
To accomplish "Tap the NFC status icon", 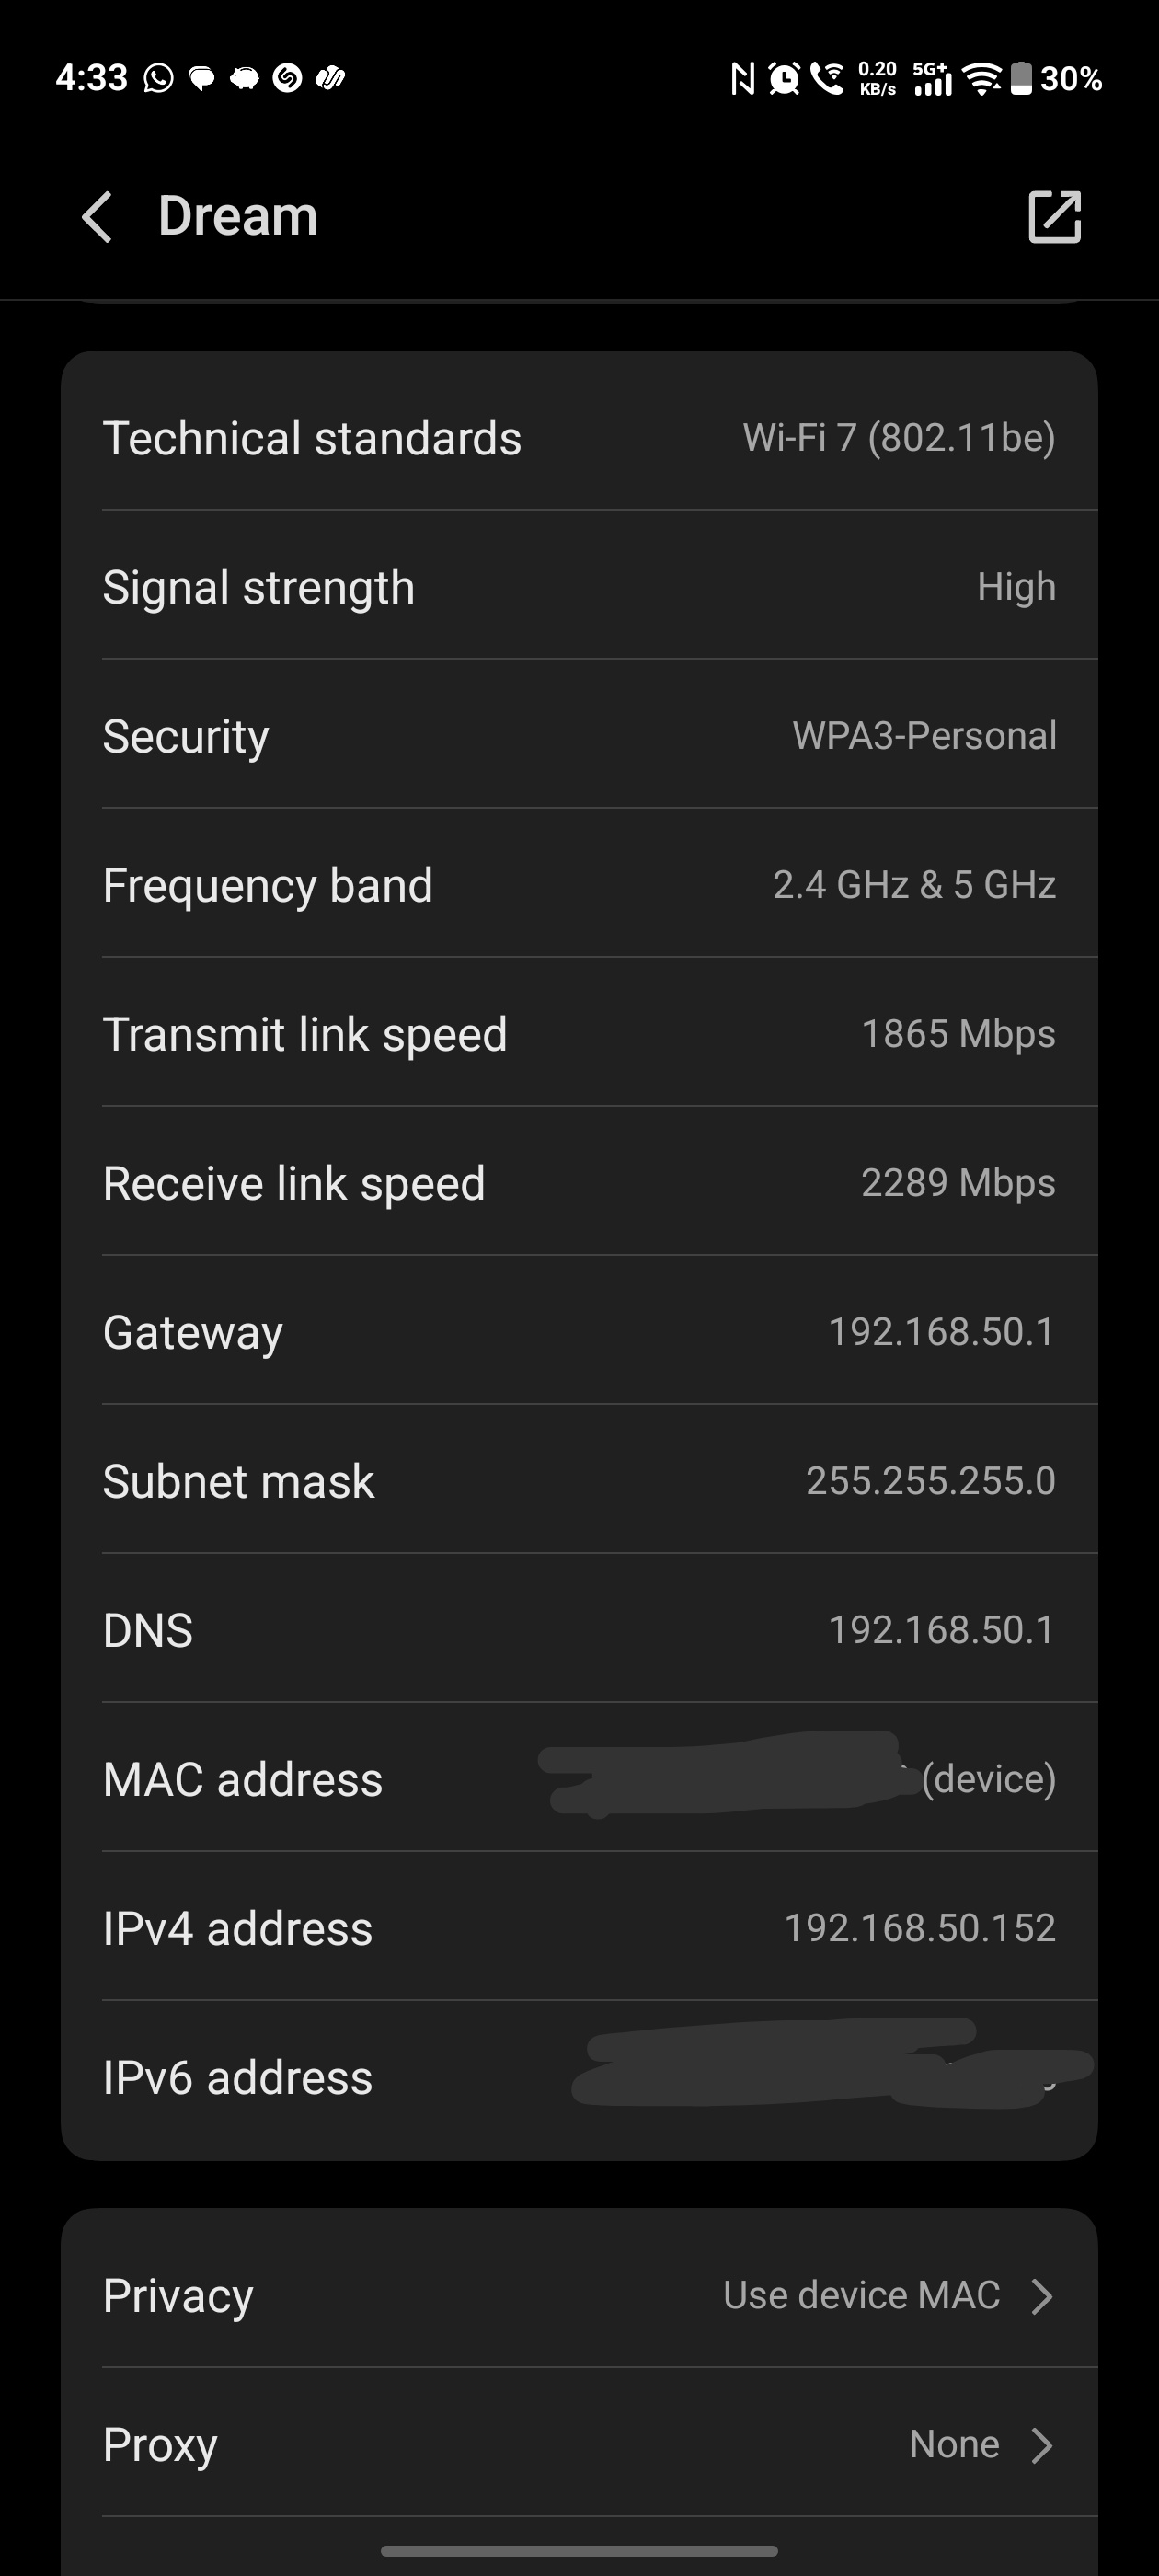I will [x=742, y=78].
